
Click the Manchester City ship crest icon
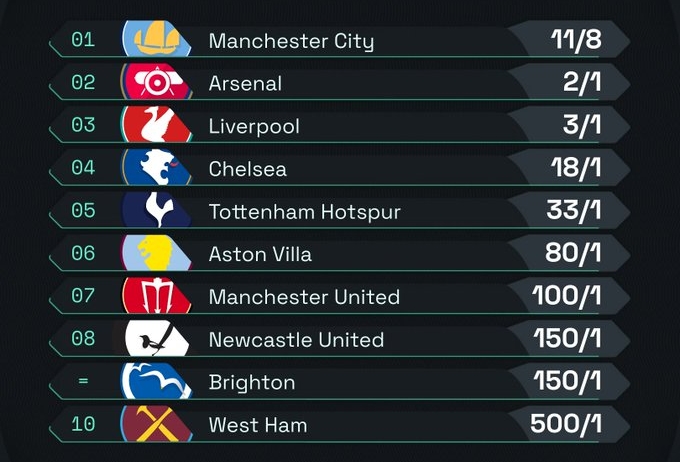[x=157, y=39]
